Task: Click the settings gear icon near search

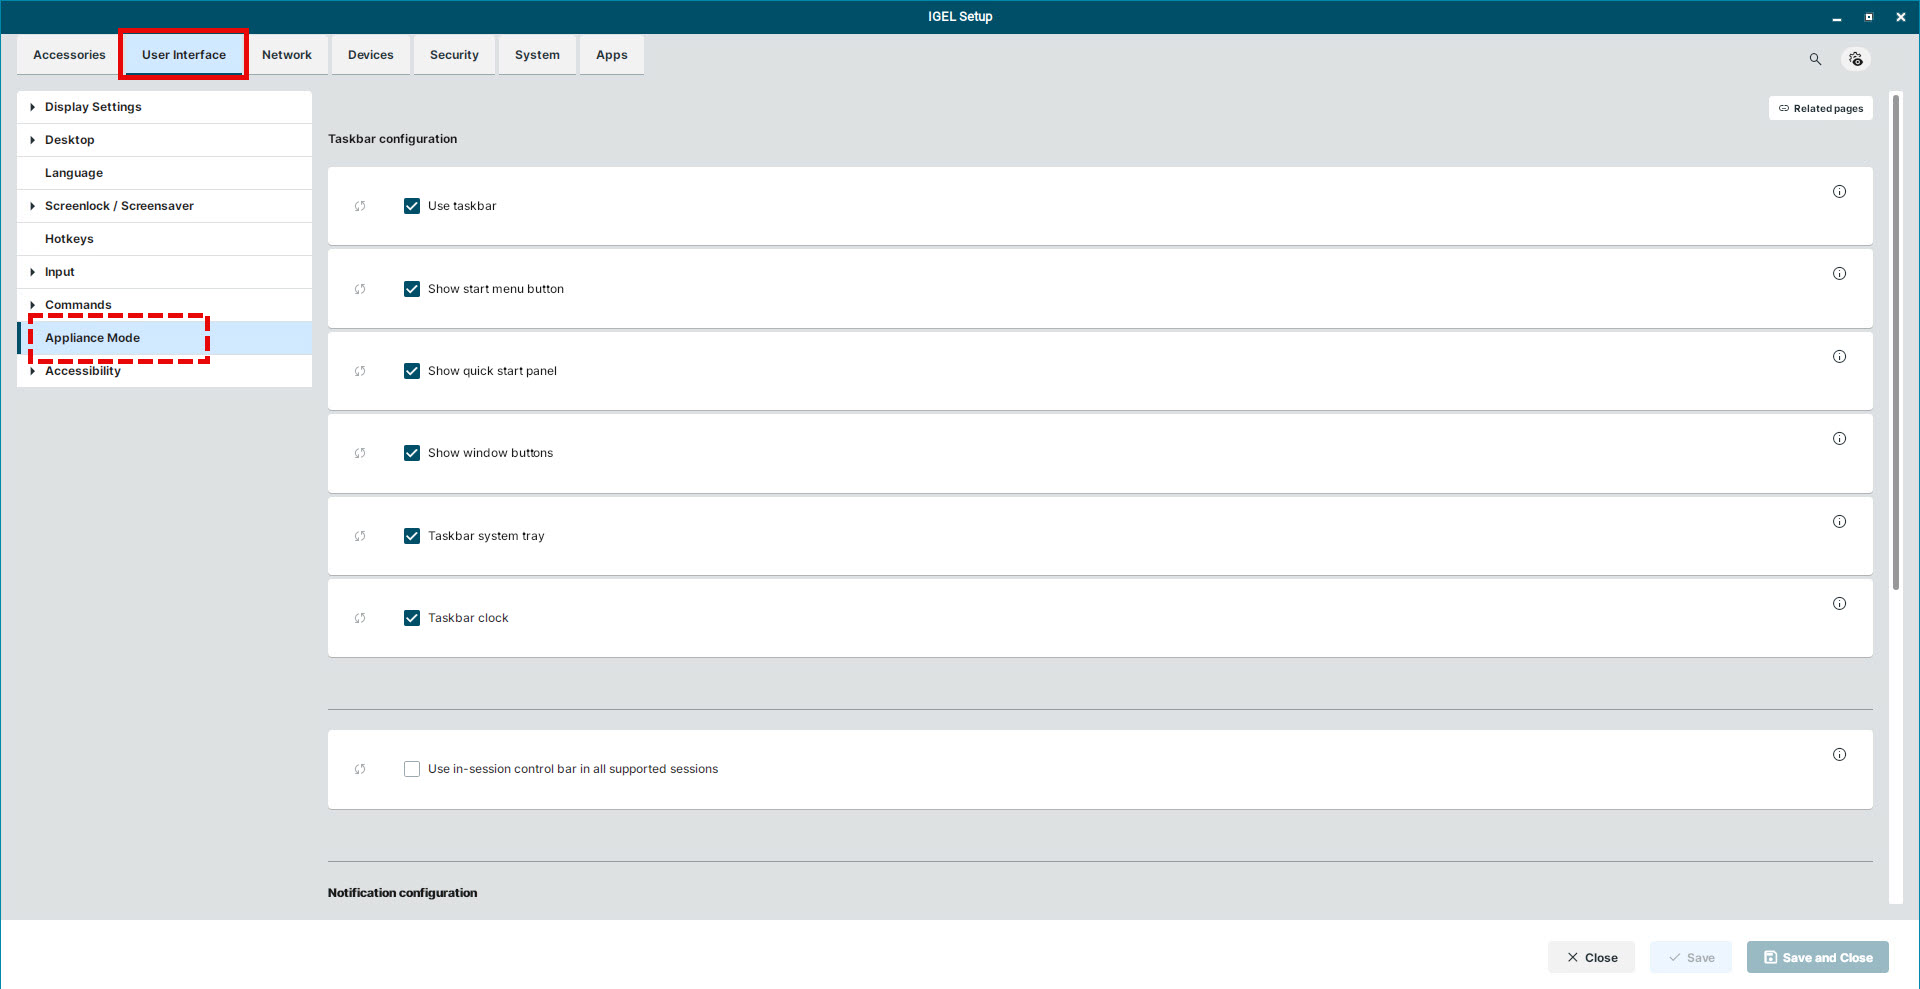Action: pos(1856,59)
